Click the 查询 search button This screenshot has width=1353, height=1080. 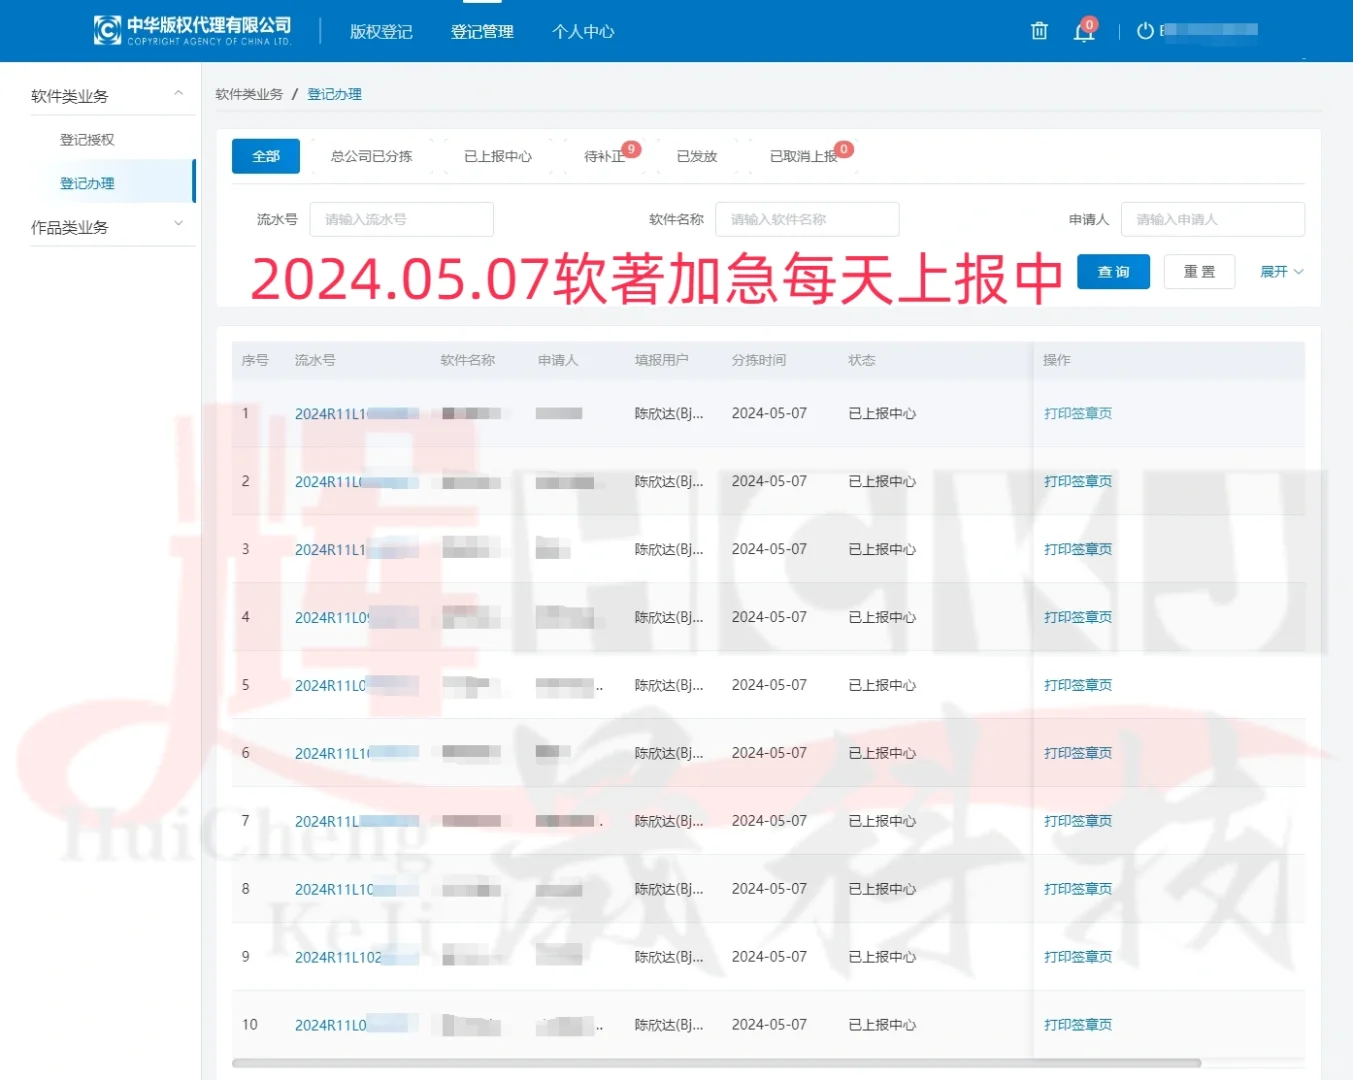coord(1112,271)
